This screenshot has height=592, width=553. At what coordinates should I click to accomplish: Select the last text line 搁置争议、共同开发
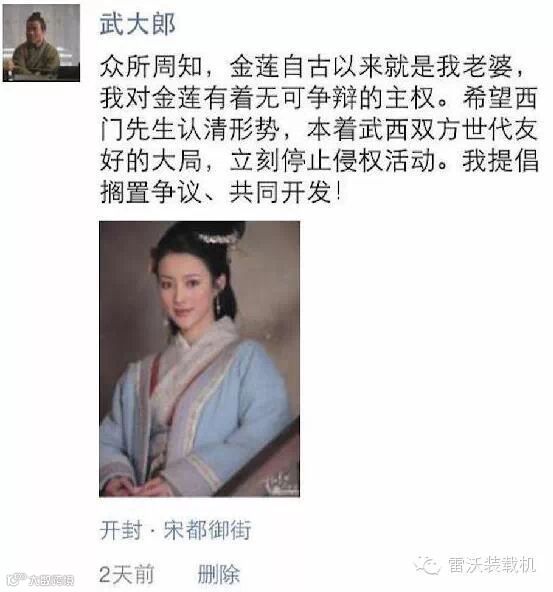coord(221,192)
